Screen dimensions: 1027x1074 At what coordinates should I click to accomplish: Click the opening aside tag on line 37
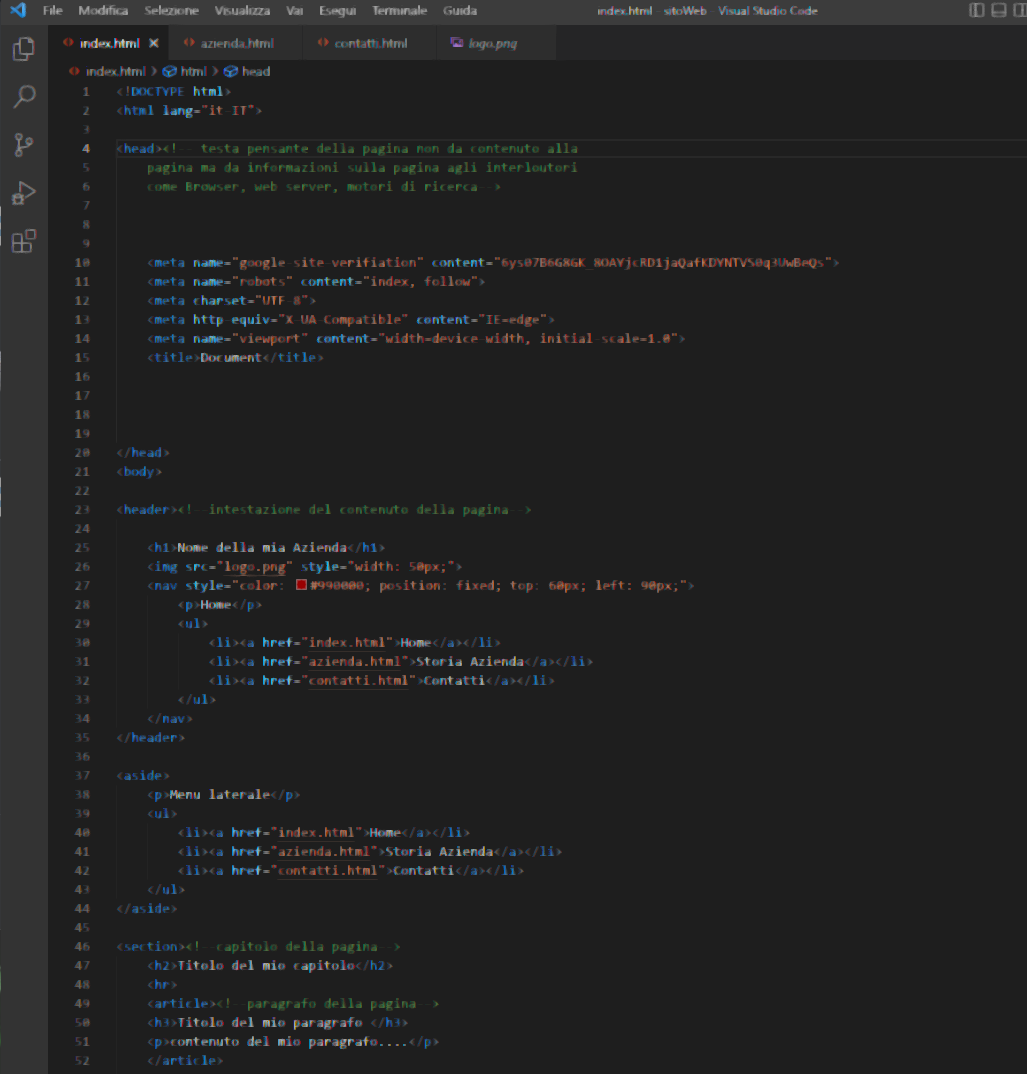(x=143, y=776)
